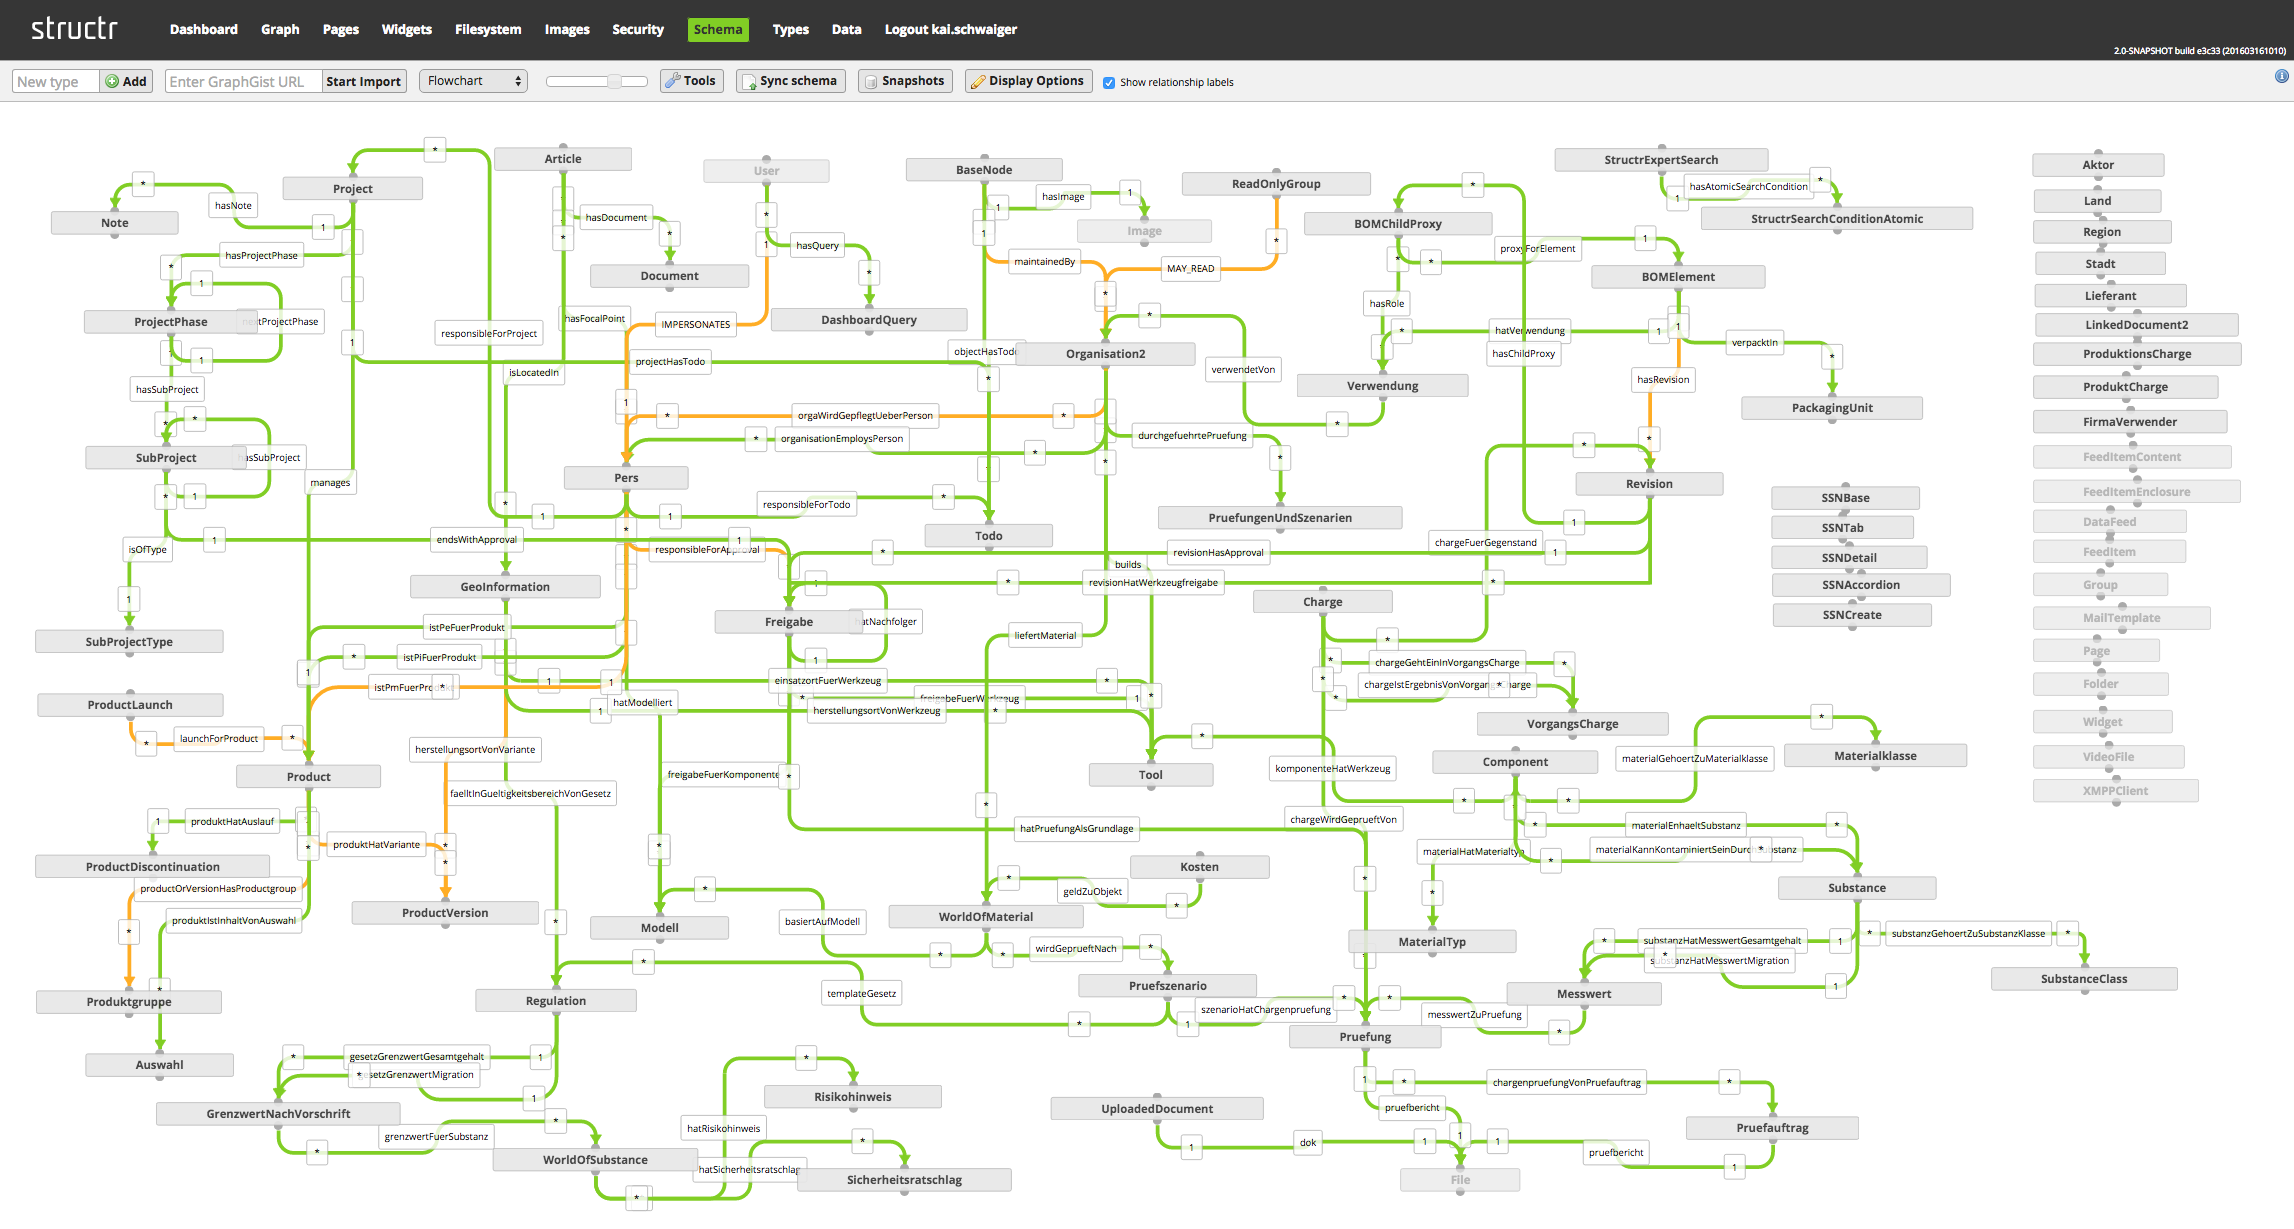Image resolution: width=2294 pixels, height=1229 pixels.
Task: Select the Pruefung schema node
Action: (1365, 1036)
